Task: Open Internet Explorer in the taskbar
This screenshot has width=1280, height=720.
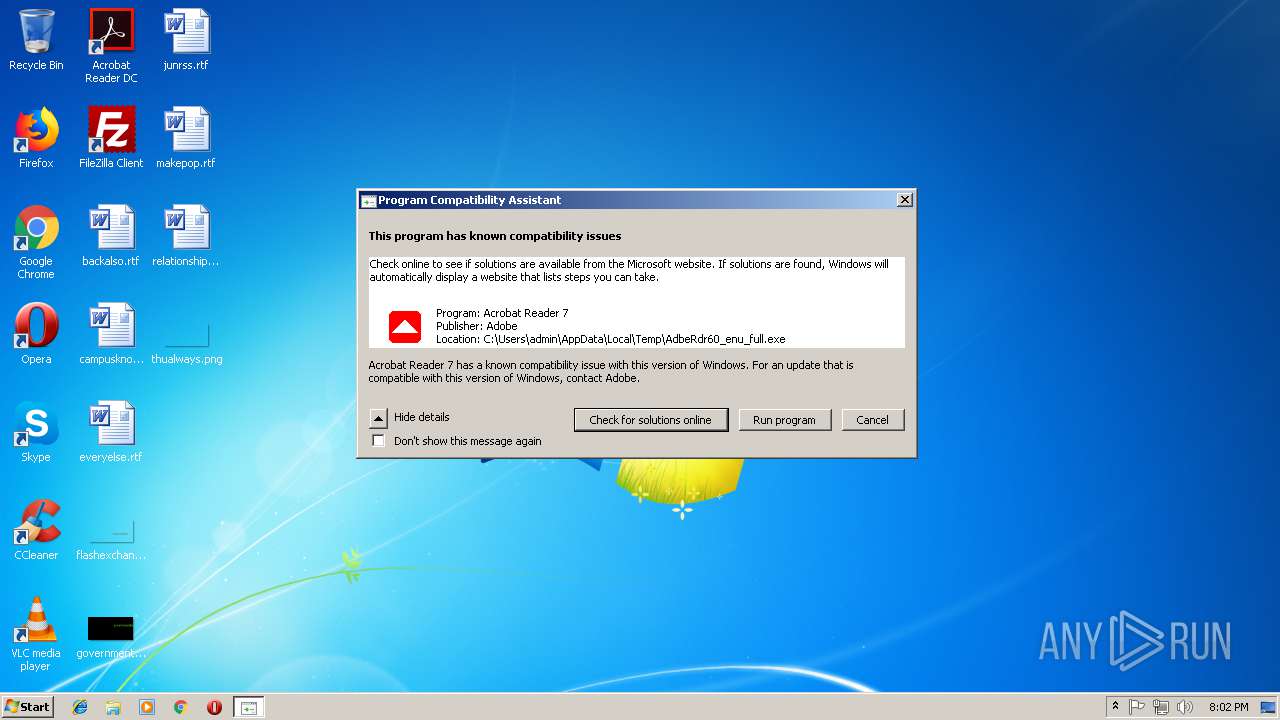Action: click(x=80, y=707)
